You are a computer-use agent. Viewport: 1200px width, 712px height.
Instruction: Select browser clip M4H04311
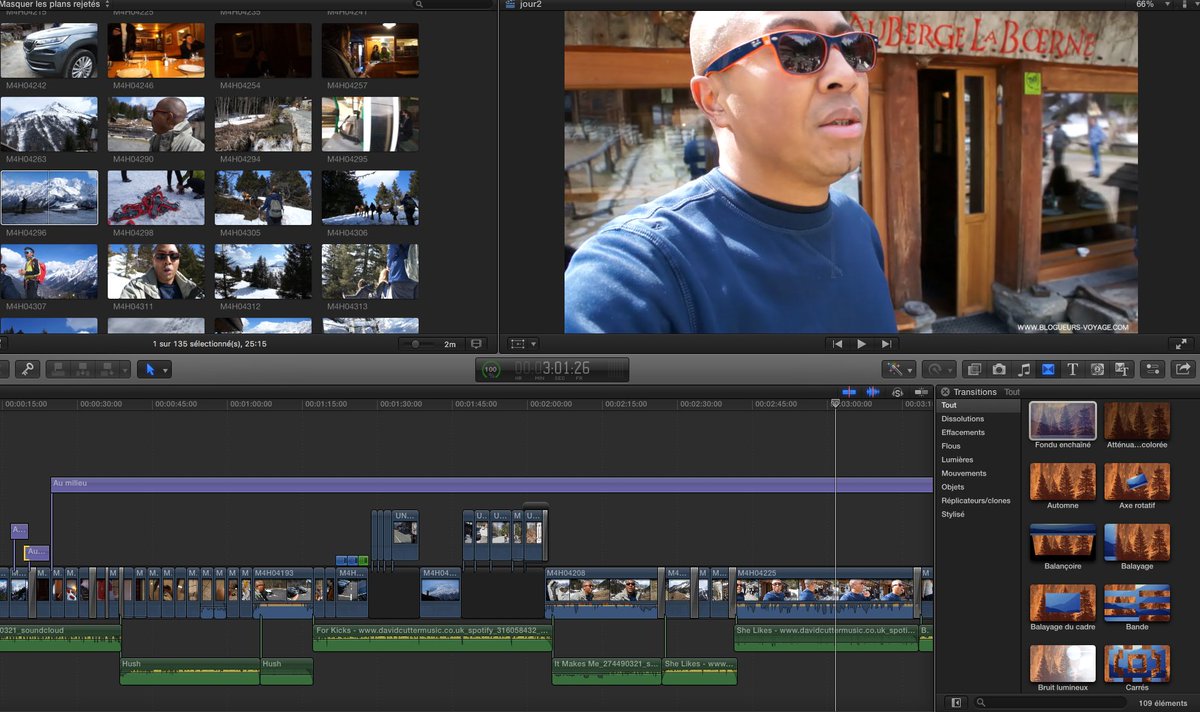(x=156, y=271)
